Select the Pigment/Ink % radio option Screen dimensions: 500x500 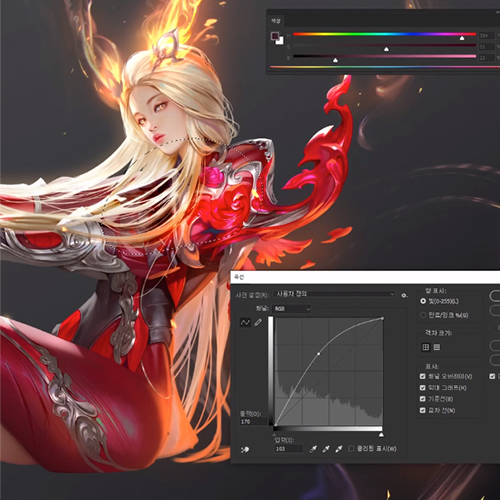tap(423, 315)
